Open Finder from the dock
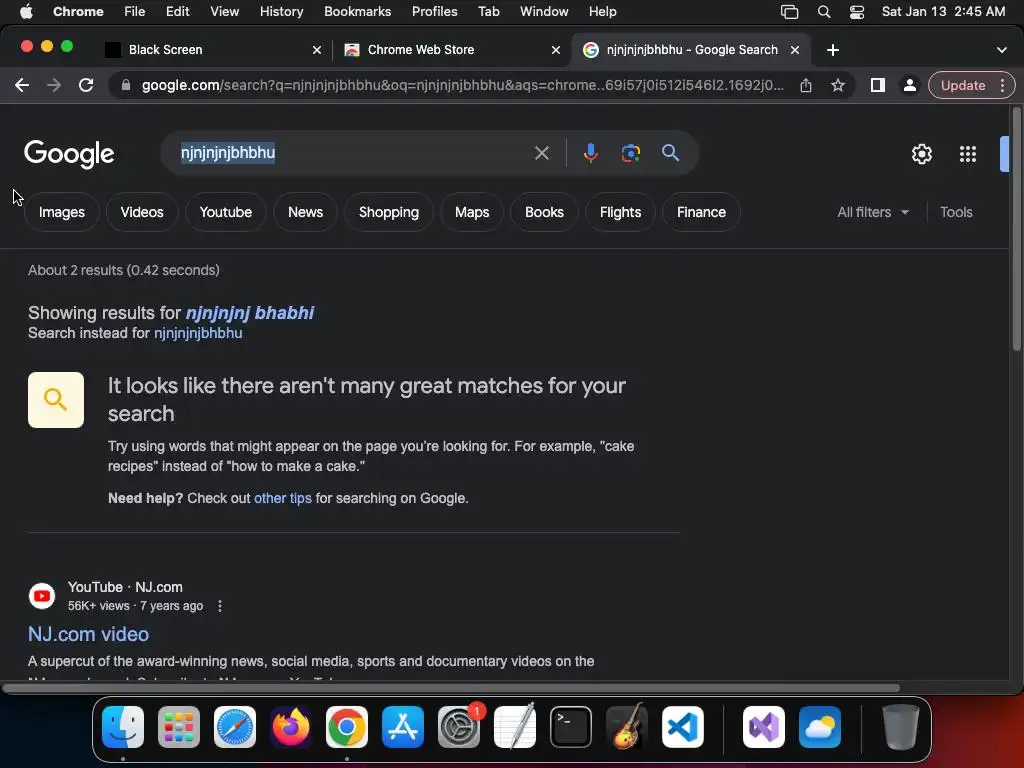Image resolution: width=1024 pixels, height=768 pixels. (123, 727)
